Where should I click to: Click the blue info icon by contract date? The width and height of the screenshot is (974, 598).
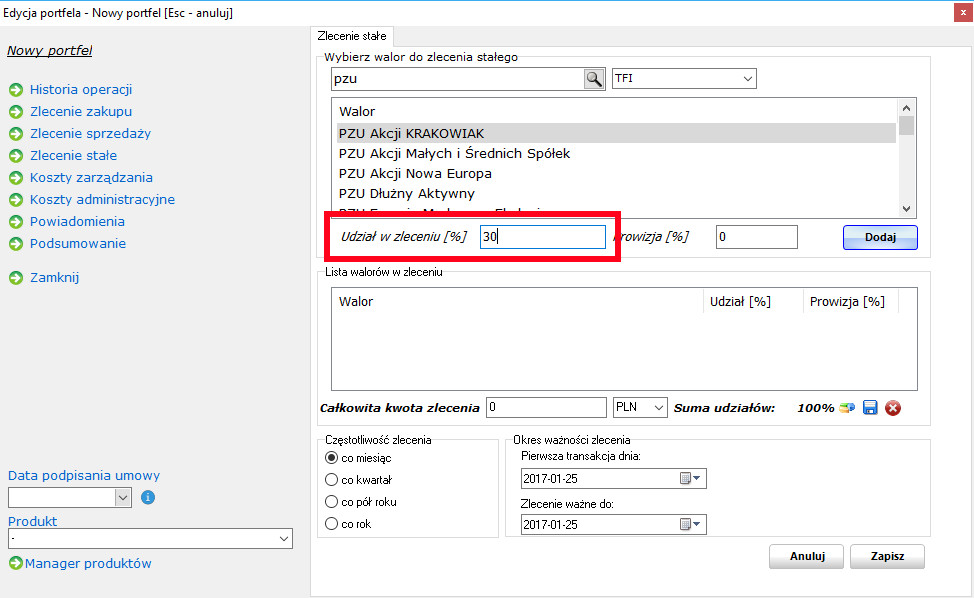(148, 497)
